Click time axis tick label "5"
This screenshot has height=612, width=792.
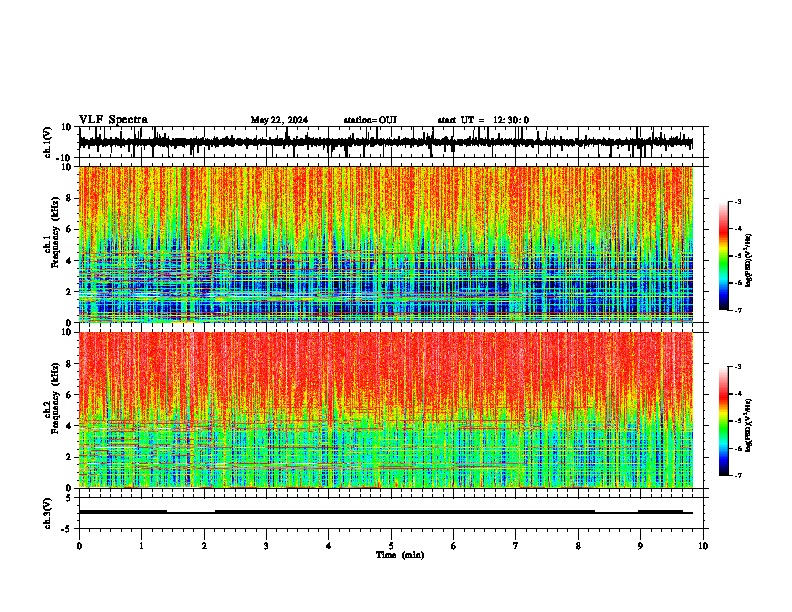tap(391, 546)
